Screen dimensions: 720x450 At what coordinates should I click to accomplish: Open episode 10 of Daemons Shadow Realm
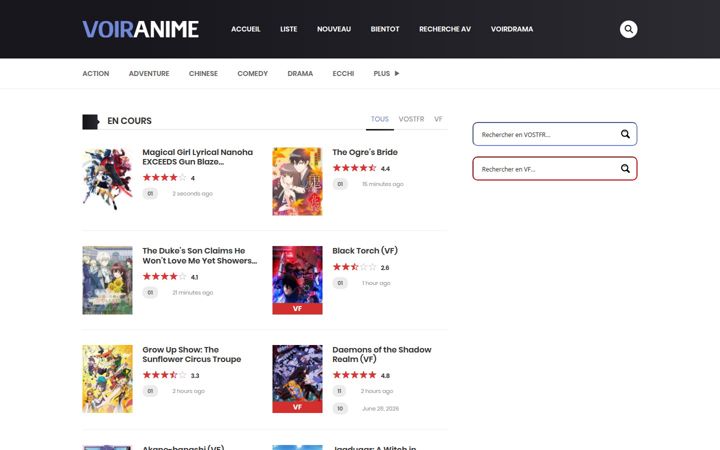340,408
